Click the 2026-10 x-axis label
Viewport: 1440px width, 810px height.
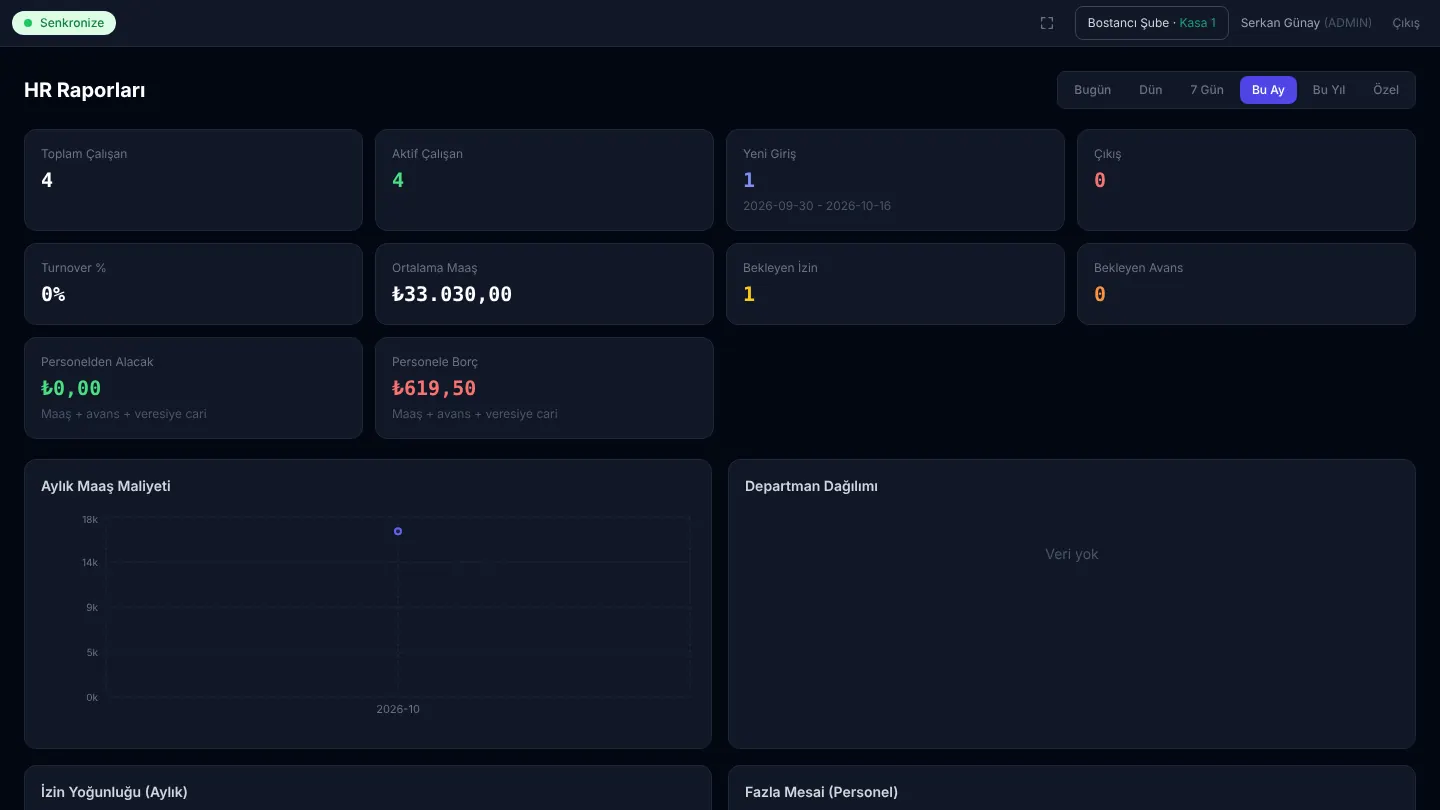[x=398, y=709]
